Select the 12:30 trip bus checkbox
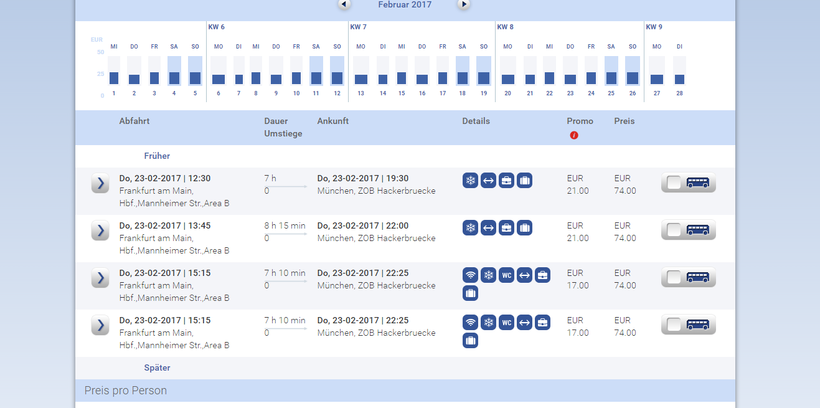The image size is (820, 408). (x=674, y=184)
